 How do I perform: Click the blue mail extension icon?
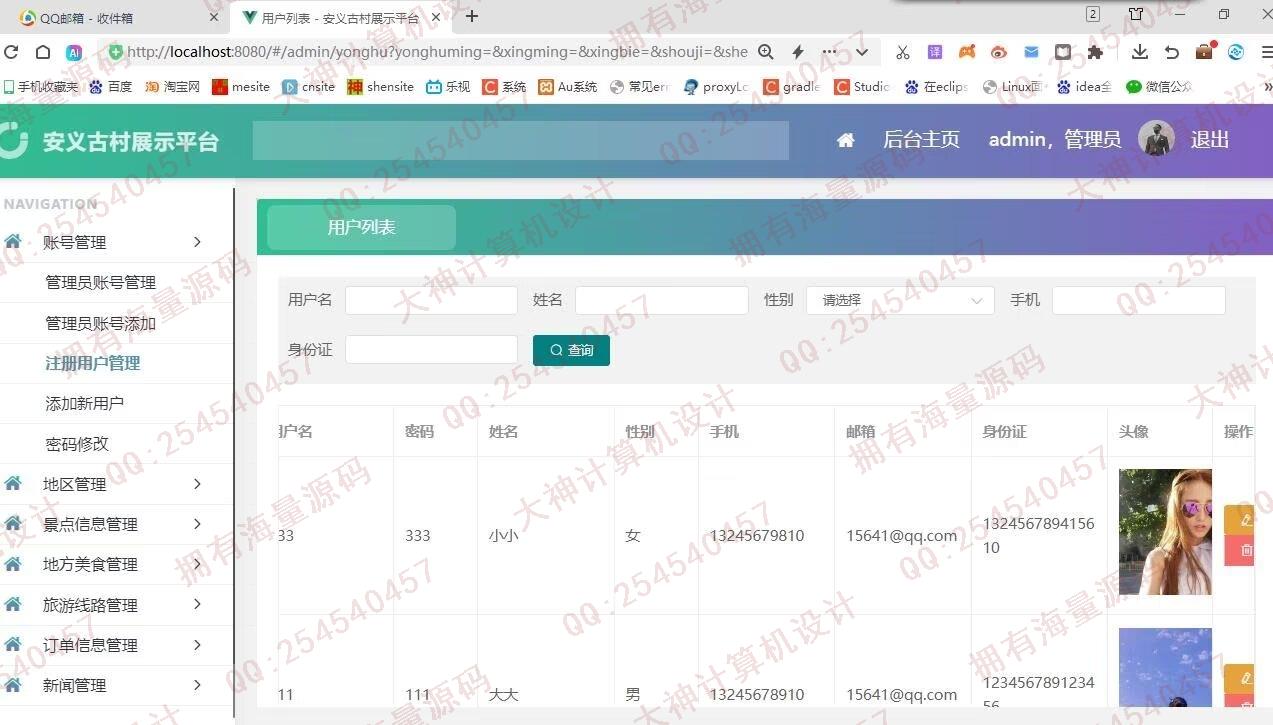[x=1031, y=52]
